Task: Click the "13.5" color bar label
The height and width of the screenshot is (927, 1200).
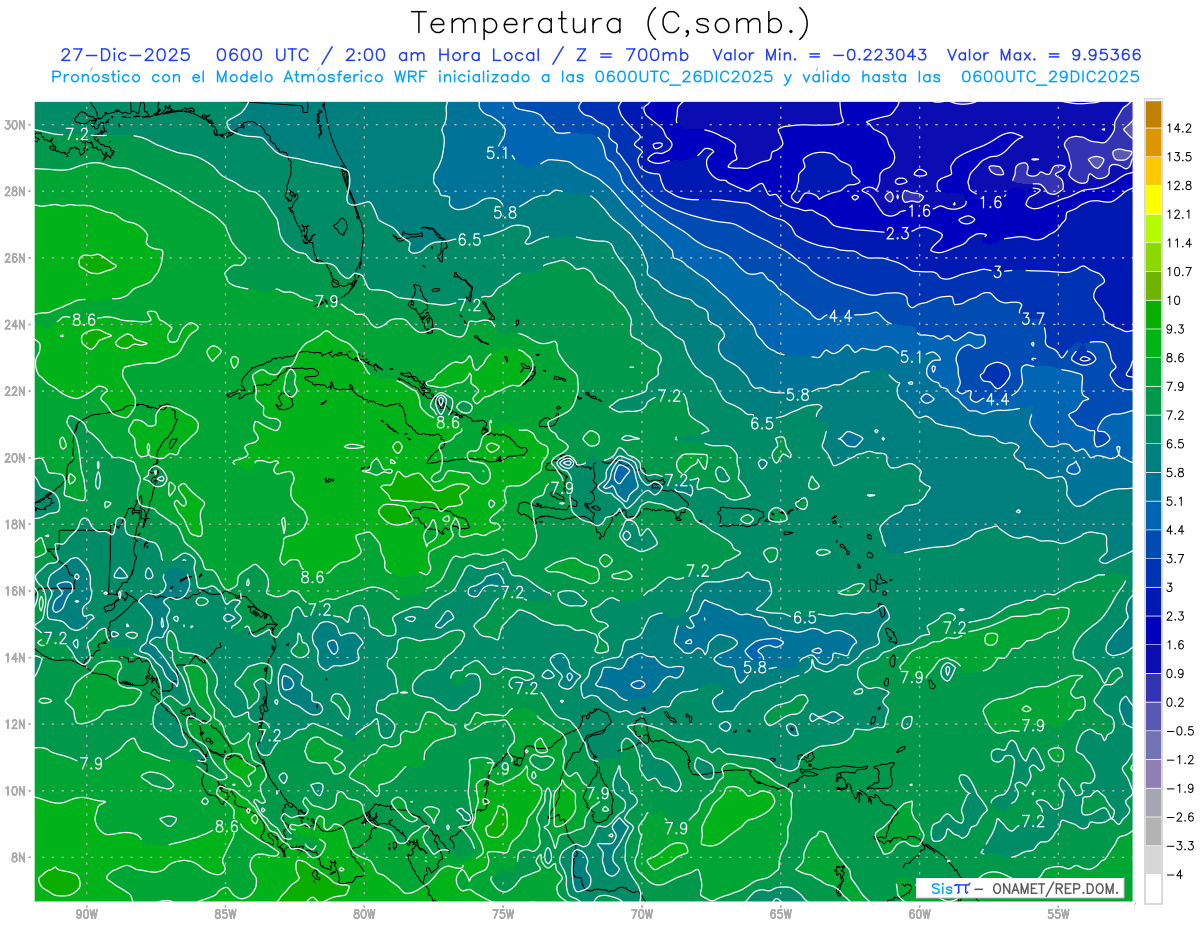Action: (1181, 157)
